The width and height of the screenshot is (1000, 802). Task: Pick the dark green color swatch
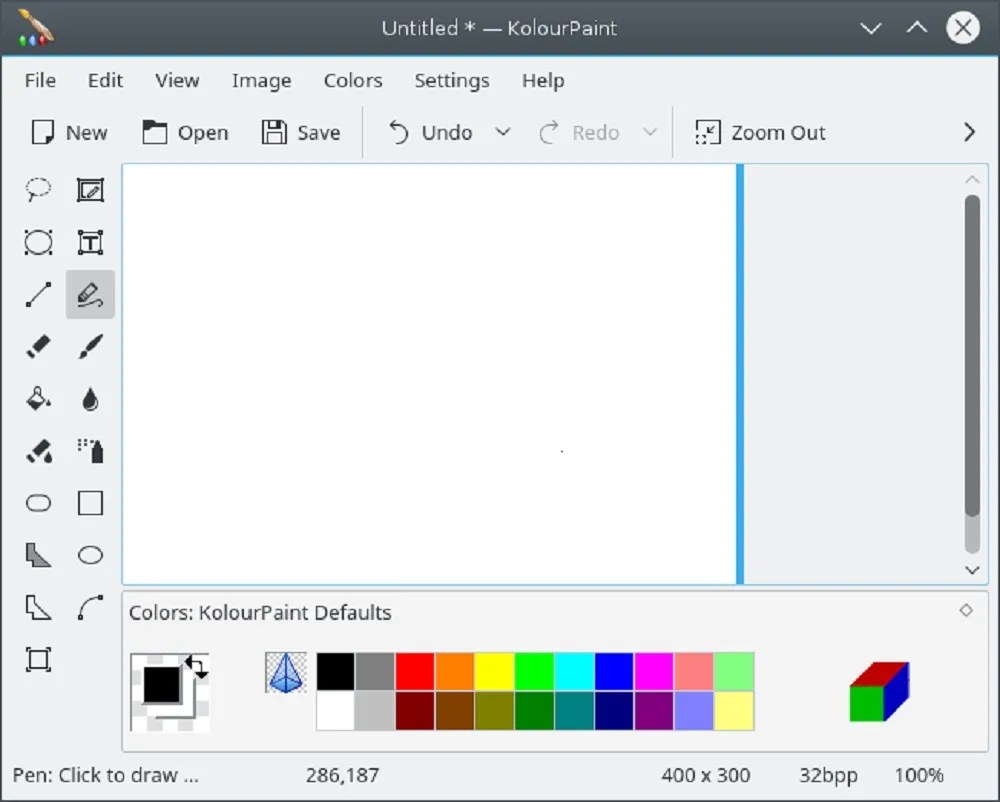click(534, 711)
